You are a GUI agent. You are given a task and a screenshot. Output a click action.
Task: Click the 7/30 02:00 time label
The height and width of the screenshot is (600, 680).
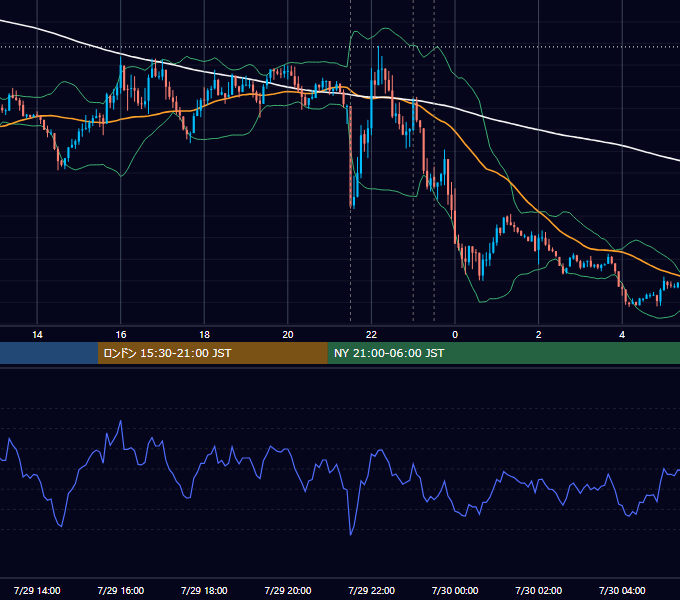pyautogui.click(x=539, y=590)
